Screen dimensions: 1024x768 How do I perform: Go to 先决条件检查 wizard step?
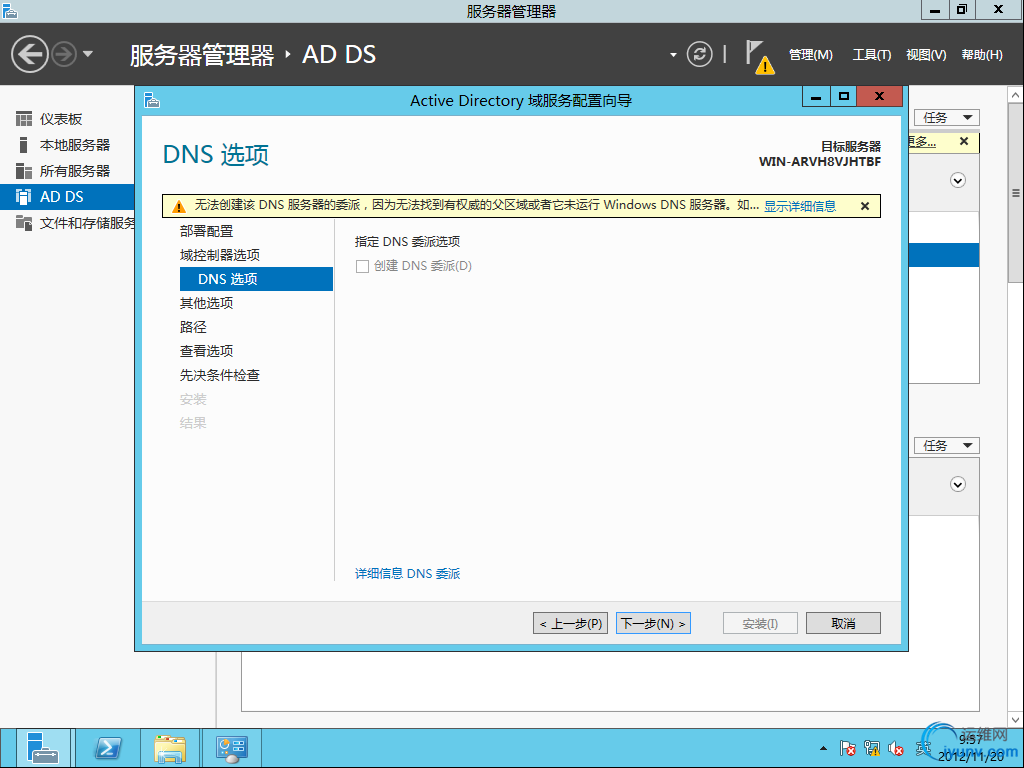pyautogui.click(x=220, y=376)
